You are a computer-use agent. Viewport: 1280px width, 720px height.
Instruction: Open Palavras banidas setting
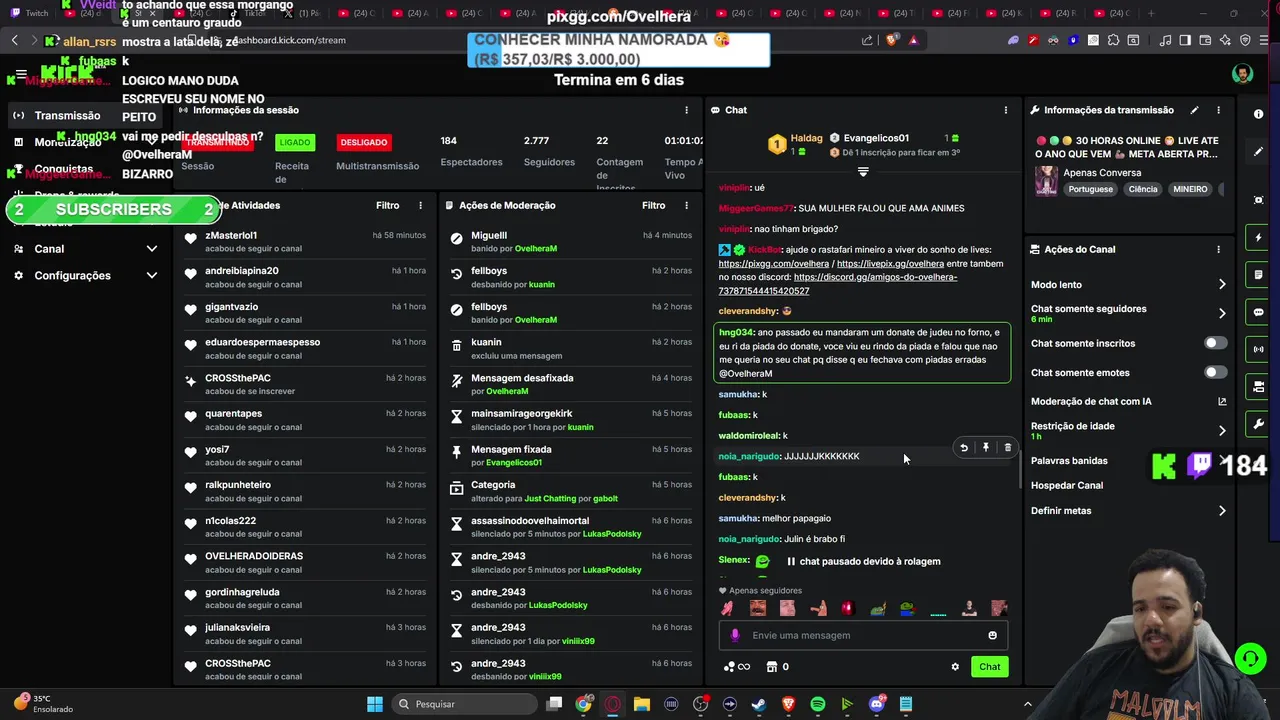click(1069, 461)
